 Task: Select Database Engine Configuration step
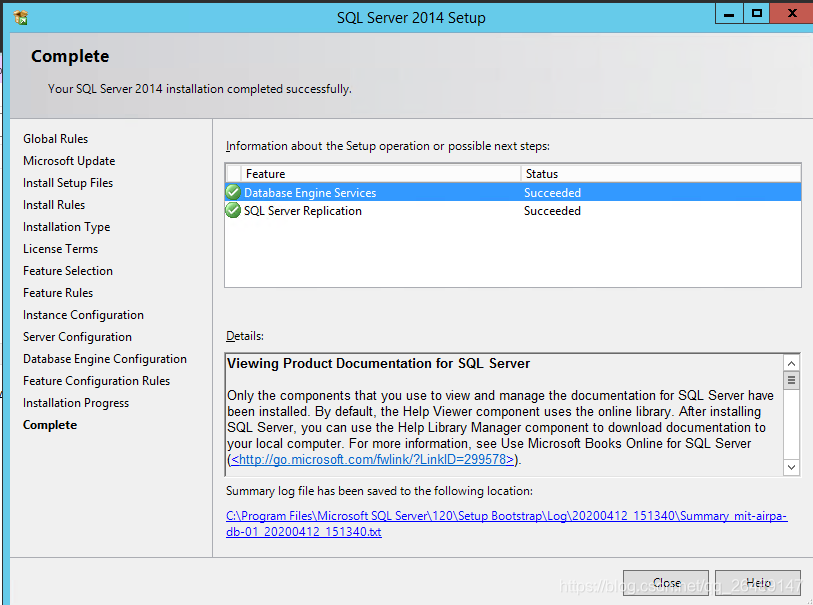click(105, 359)
